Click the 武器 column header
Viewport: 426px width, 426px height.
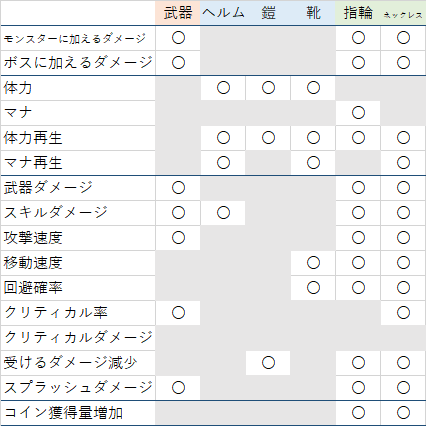178,13
